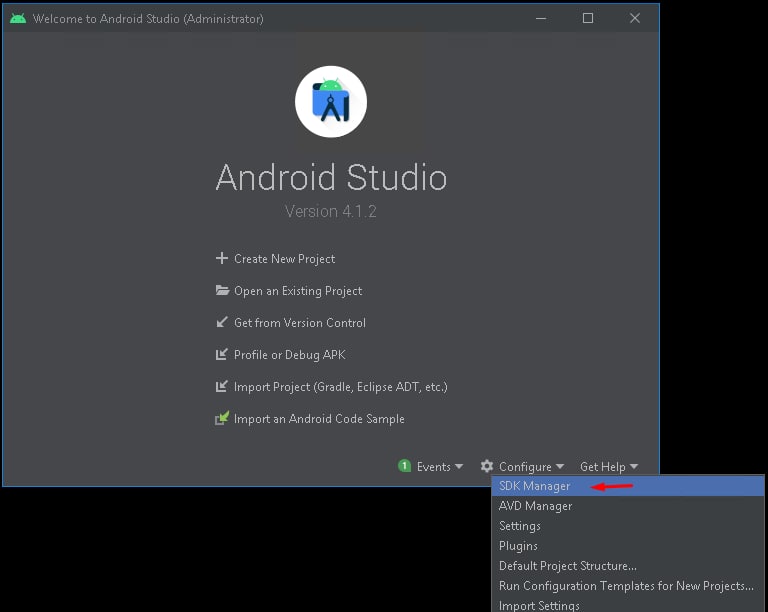Click the arrow icon beside Get from Version Control

(x=222, y=322)
